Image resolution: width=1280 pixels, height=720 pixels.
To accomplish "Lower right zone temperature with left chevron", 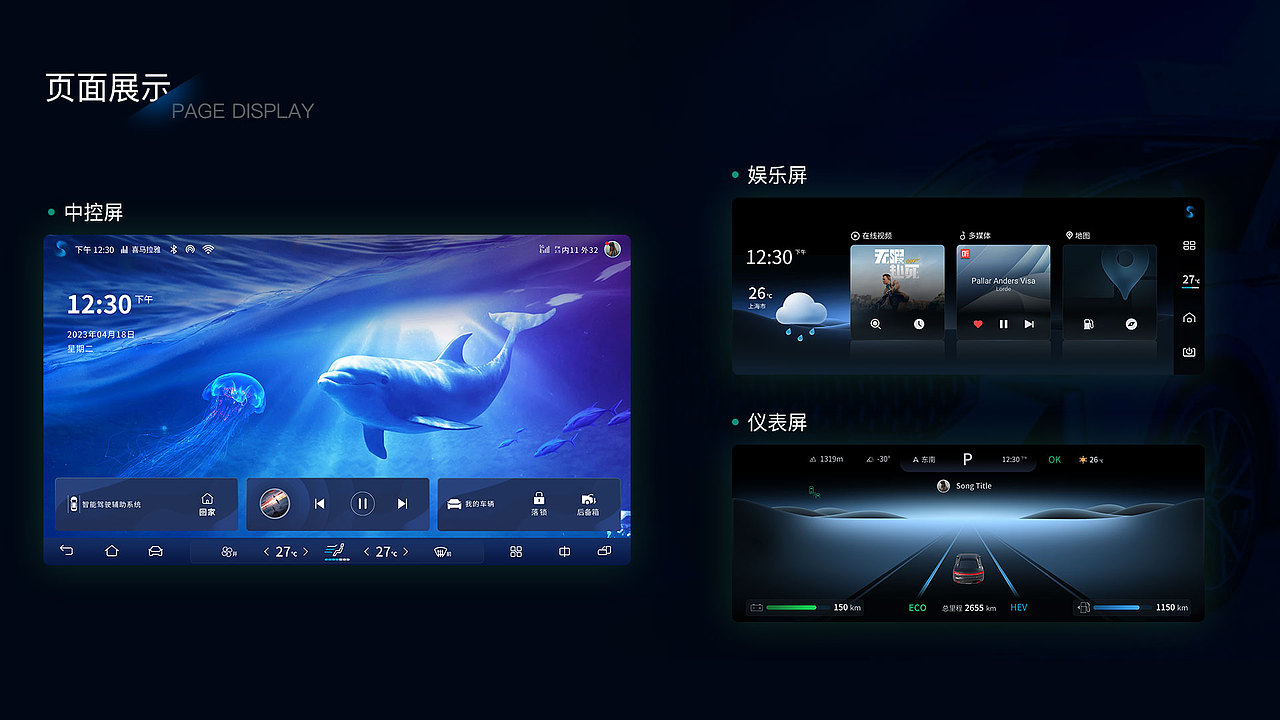I will (366, 552).
